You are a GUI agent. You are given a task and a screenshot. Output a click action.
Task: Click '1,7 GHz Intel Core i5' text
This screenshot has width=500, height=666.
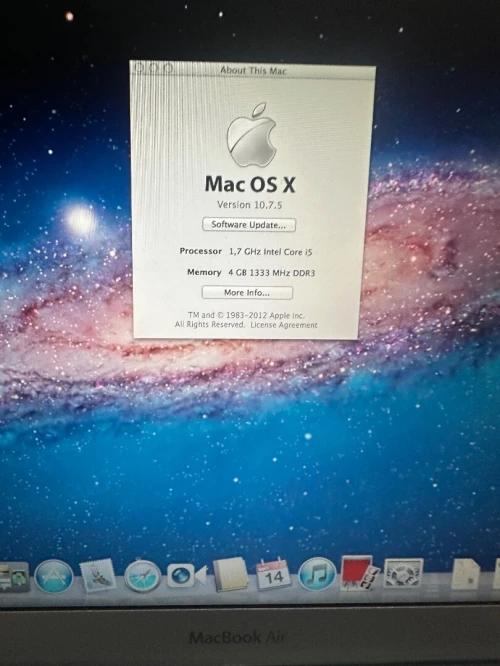pyautogui.click(x=271, y=252)
